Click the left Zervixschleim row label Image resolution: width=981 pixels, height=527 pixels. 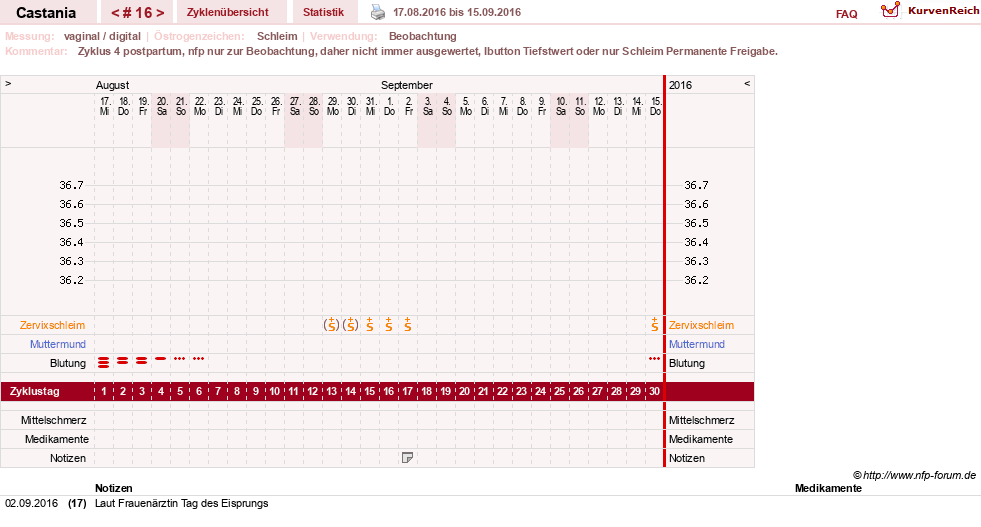(53, 325)
